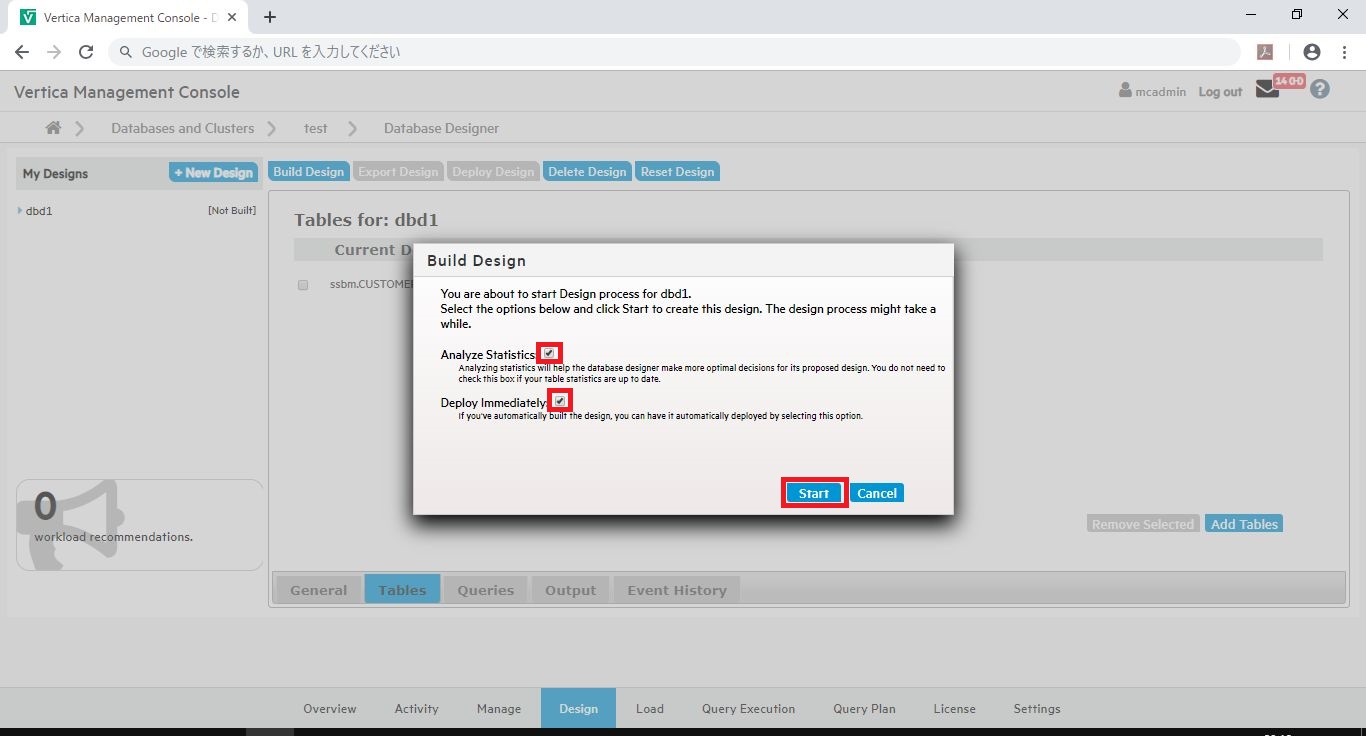Screen dimensions: 1366x736
Task: Click the home icon in breadcrumb
Action: coord(53,128)
